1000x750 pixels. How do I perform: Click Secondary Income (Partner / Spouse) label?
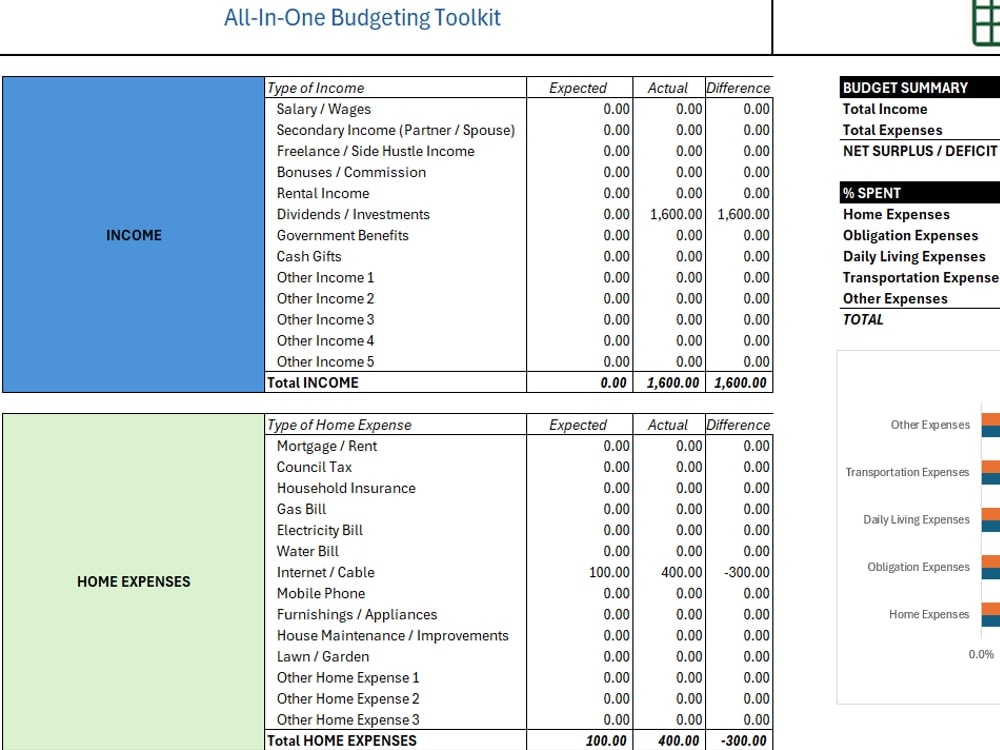(x=395, y=130)
